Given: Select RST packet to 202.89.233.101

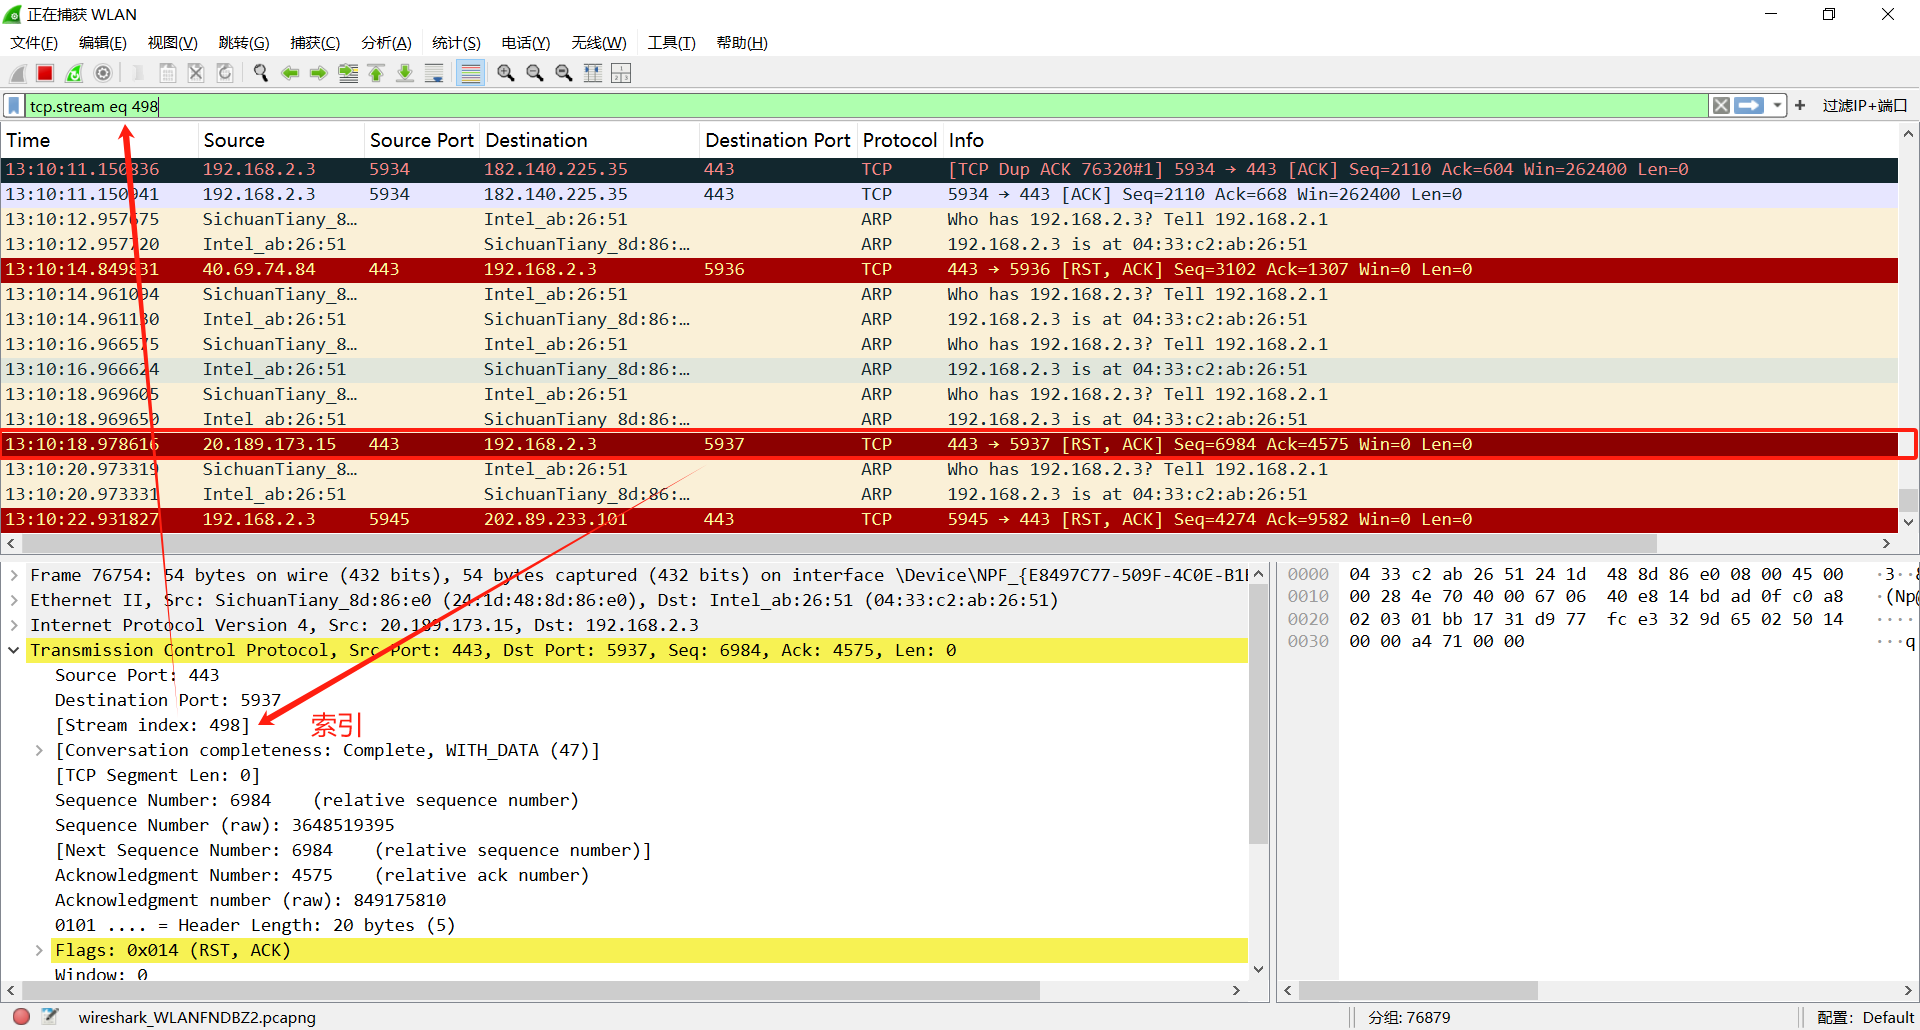Looking at the screenshot, I should tap(949, 520).
